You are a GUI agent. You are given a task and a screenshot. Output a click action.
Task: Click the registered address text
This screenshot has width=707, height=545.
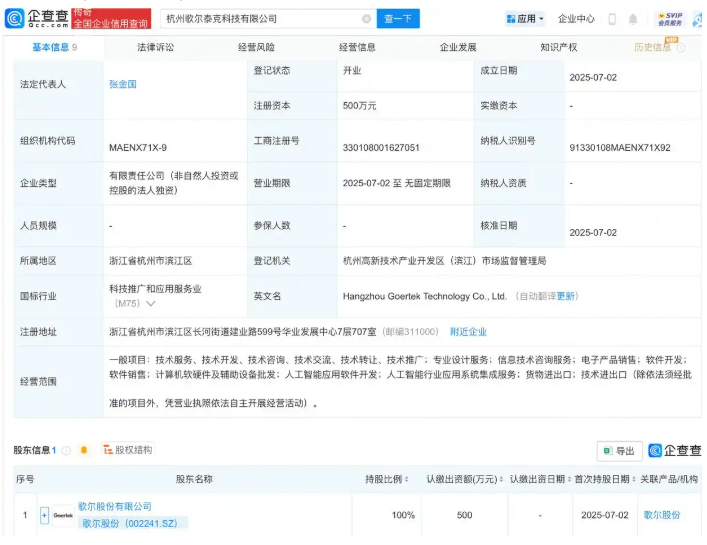[x=243, y=332]
